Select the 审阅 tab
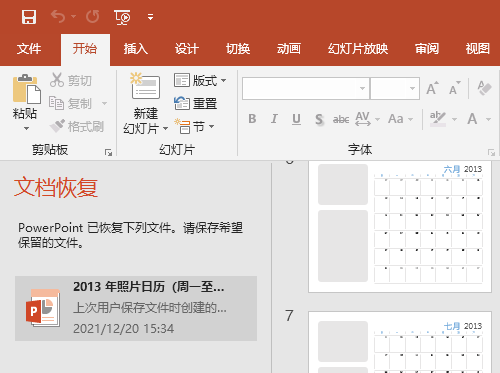 [427, 49]
